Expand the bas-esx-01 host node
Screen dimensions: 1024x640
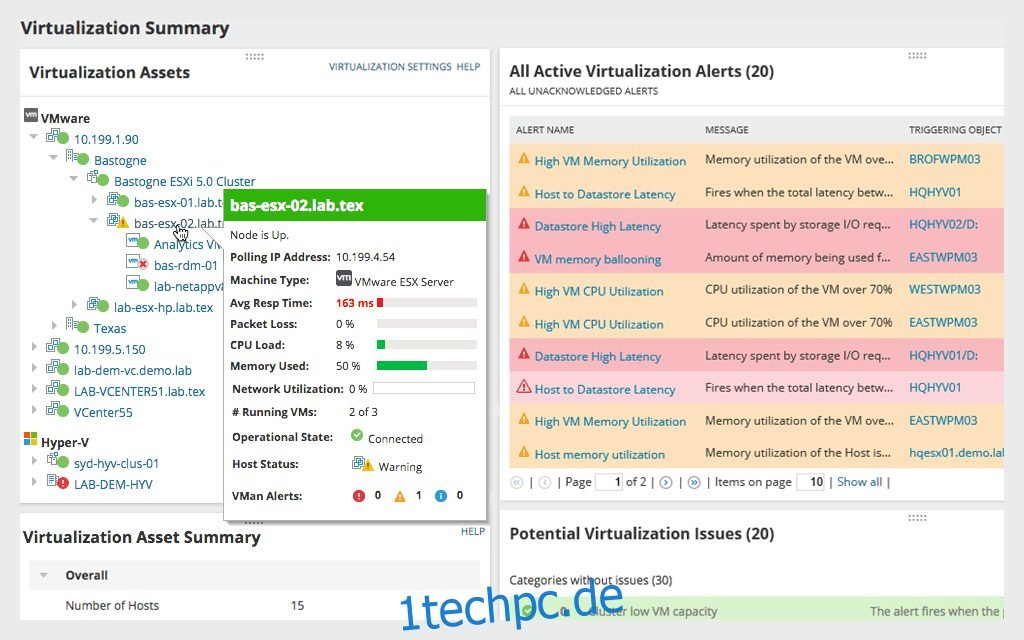tap(94, 199)
